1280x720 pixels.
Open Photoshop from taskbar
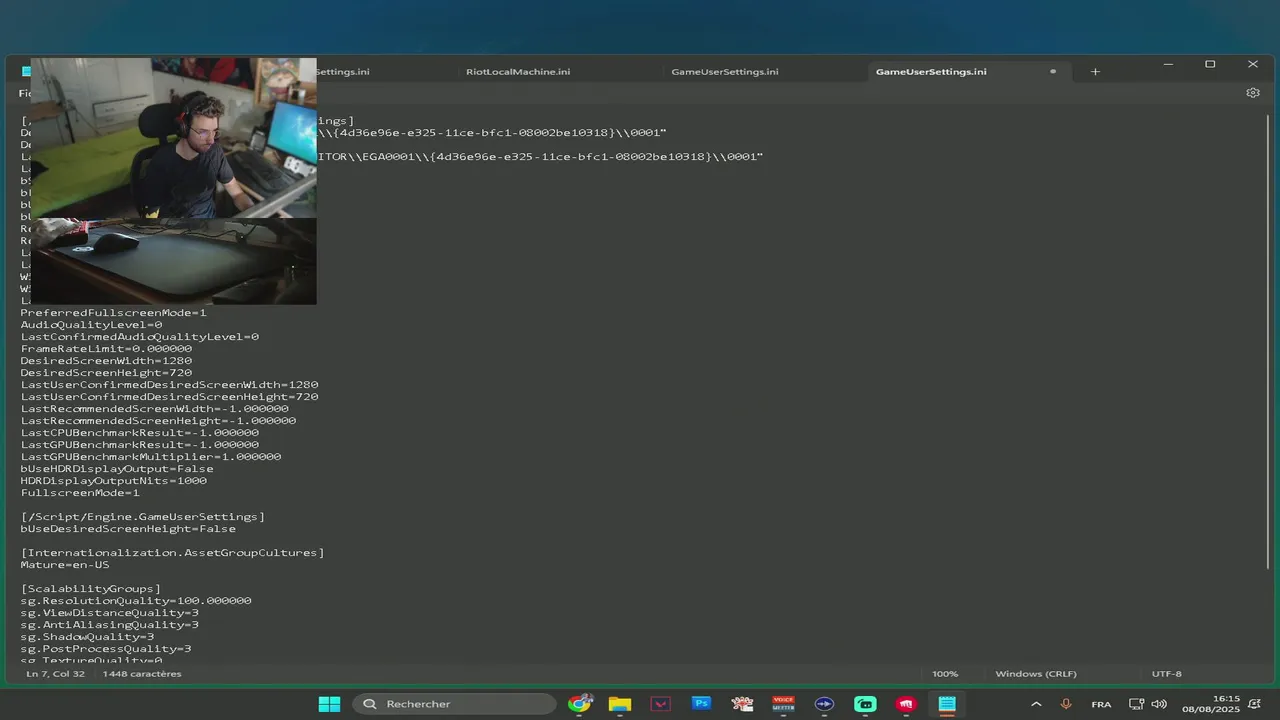coord(701,704)
